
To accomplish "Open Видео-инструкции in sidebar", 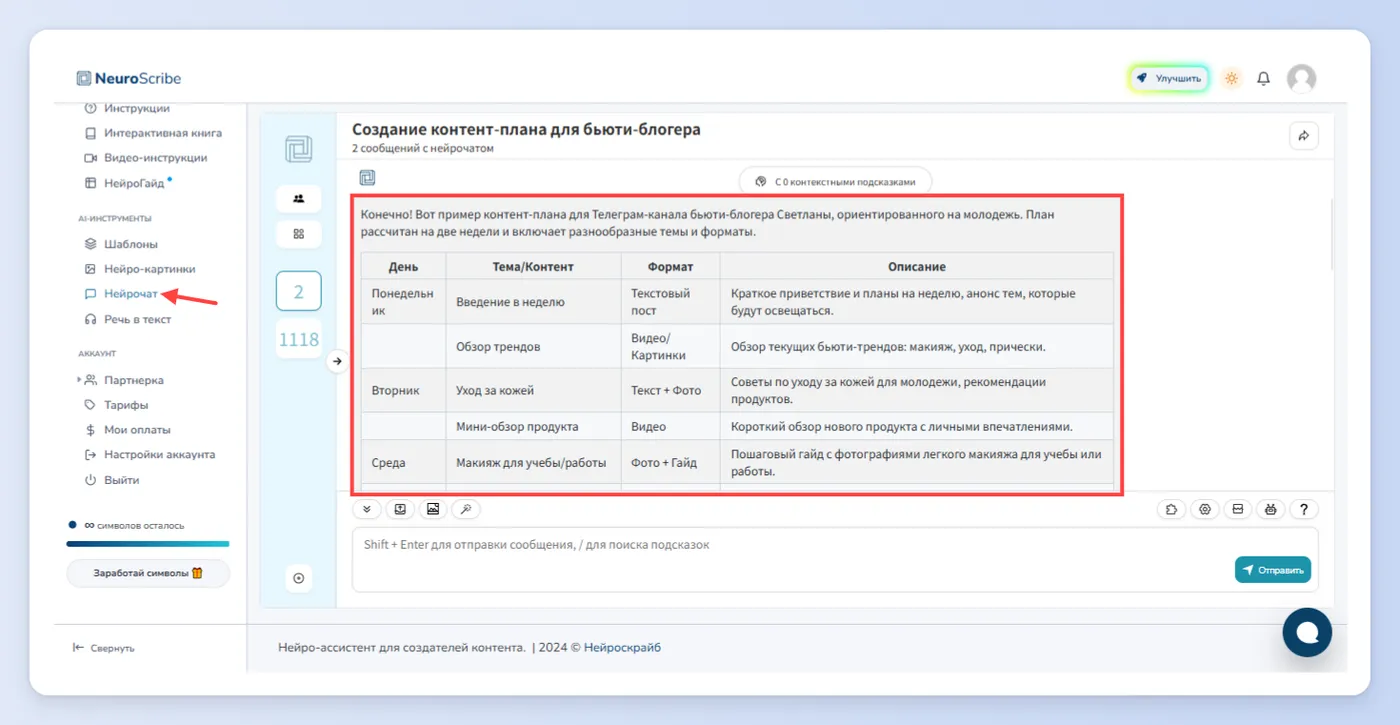I will pos(145,158).
